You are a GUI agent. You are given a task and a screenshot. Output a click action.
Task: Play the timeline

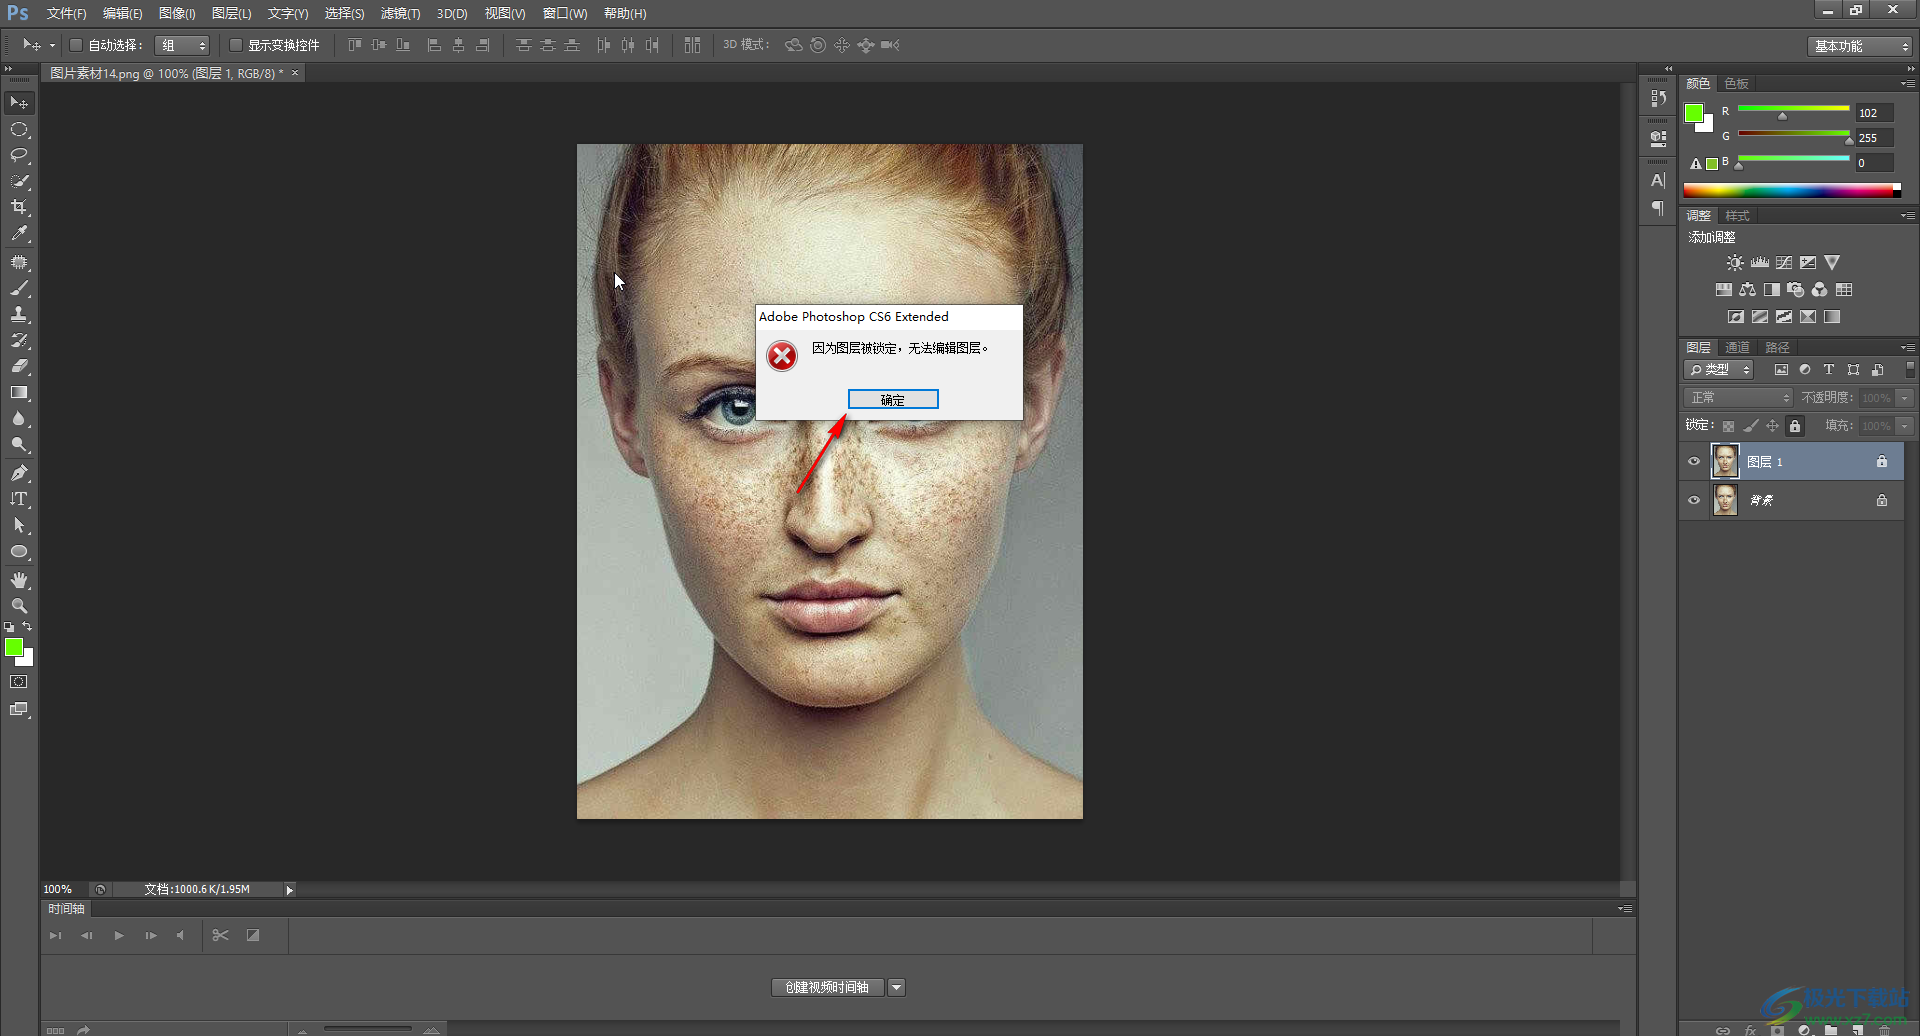point(119,936)
